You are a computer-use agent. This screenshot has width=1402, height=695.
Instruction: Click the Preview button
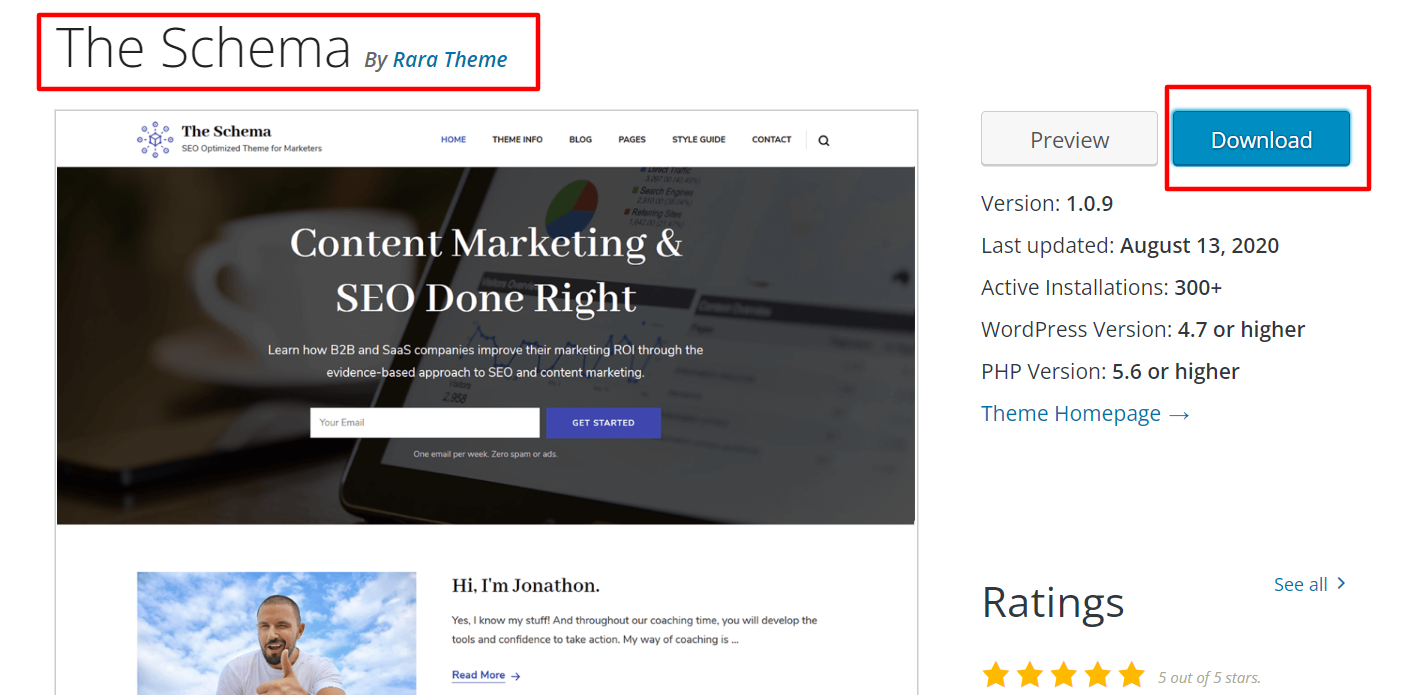click(x=1069, y=139)
